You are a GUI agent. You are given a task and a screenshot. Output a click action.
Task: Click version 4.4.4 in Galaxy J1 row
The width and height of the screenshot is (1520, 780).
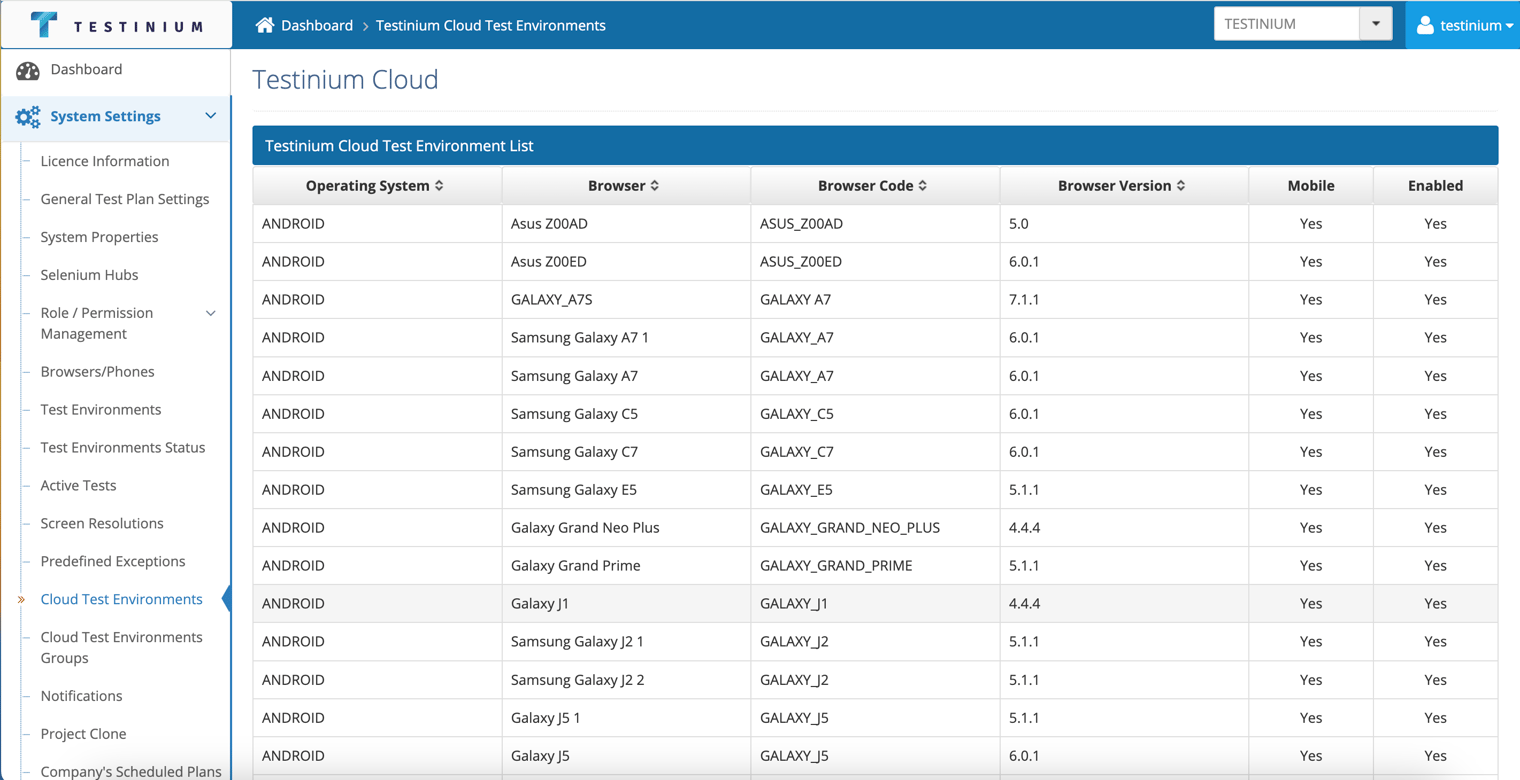(x=1124, y=604)
